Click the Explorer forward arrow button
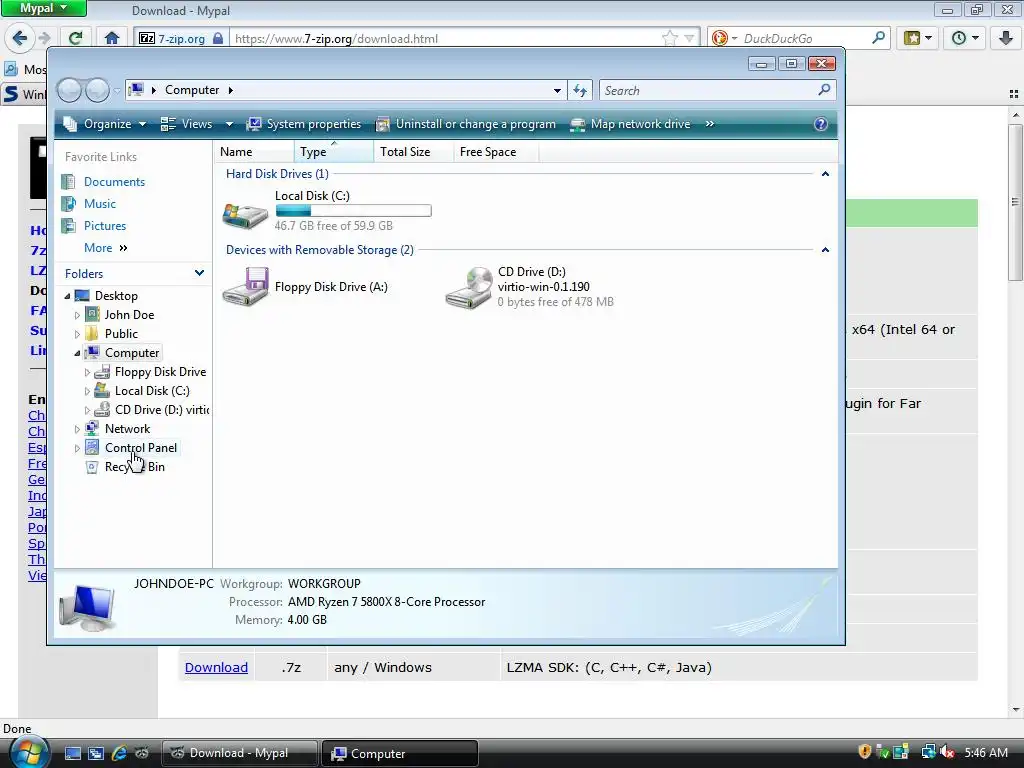Image resolution: width=1024 pixels, height=768 pixels. [x=97, y=90]
